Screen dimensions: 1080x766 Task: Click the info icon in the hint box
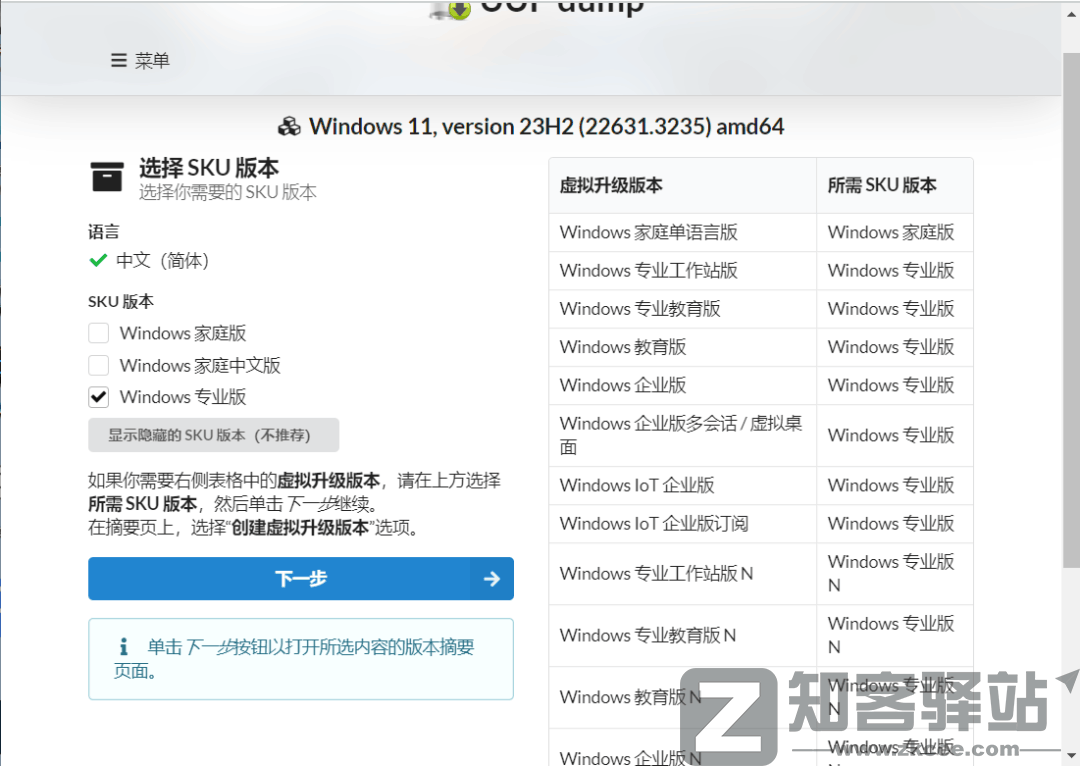click(124, 647)
